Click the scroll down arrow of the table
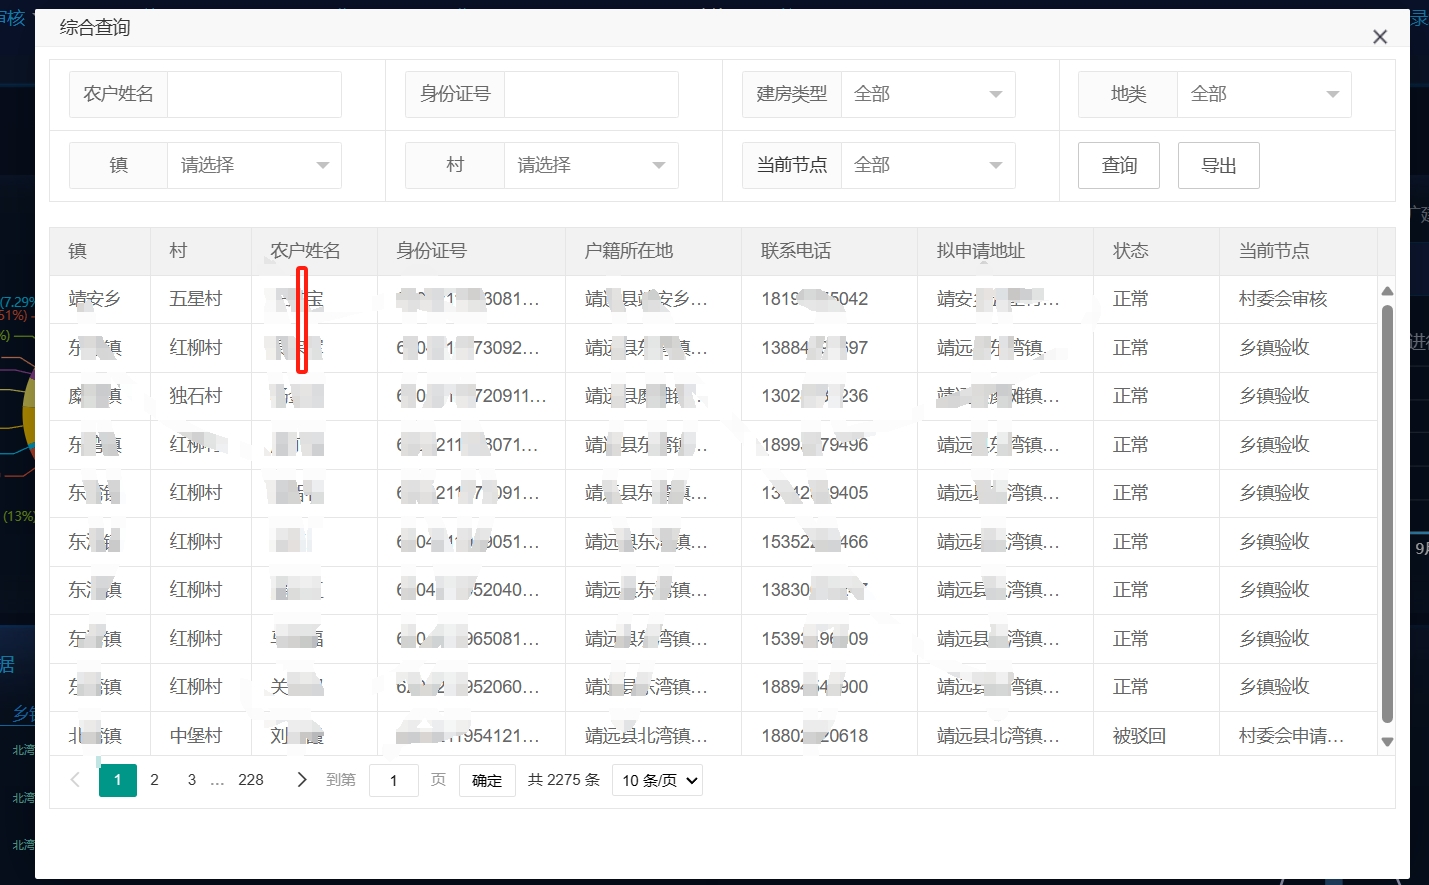 click(x=1387, y=742)
